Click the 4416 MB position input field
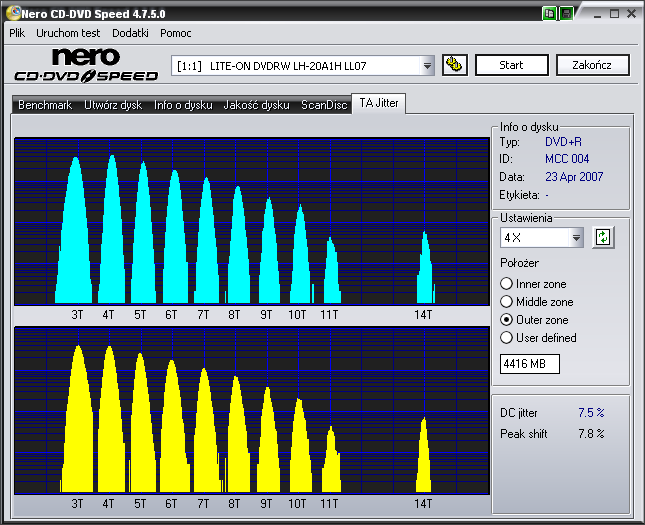Viewport: 645px width, 525px height. 530,364
